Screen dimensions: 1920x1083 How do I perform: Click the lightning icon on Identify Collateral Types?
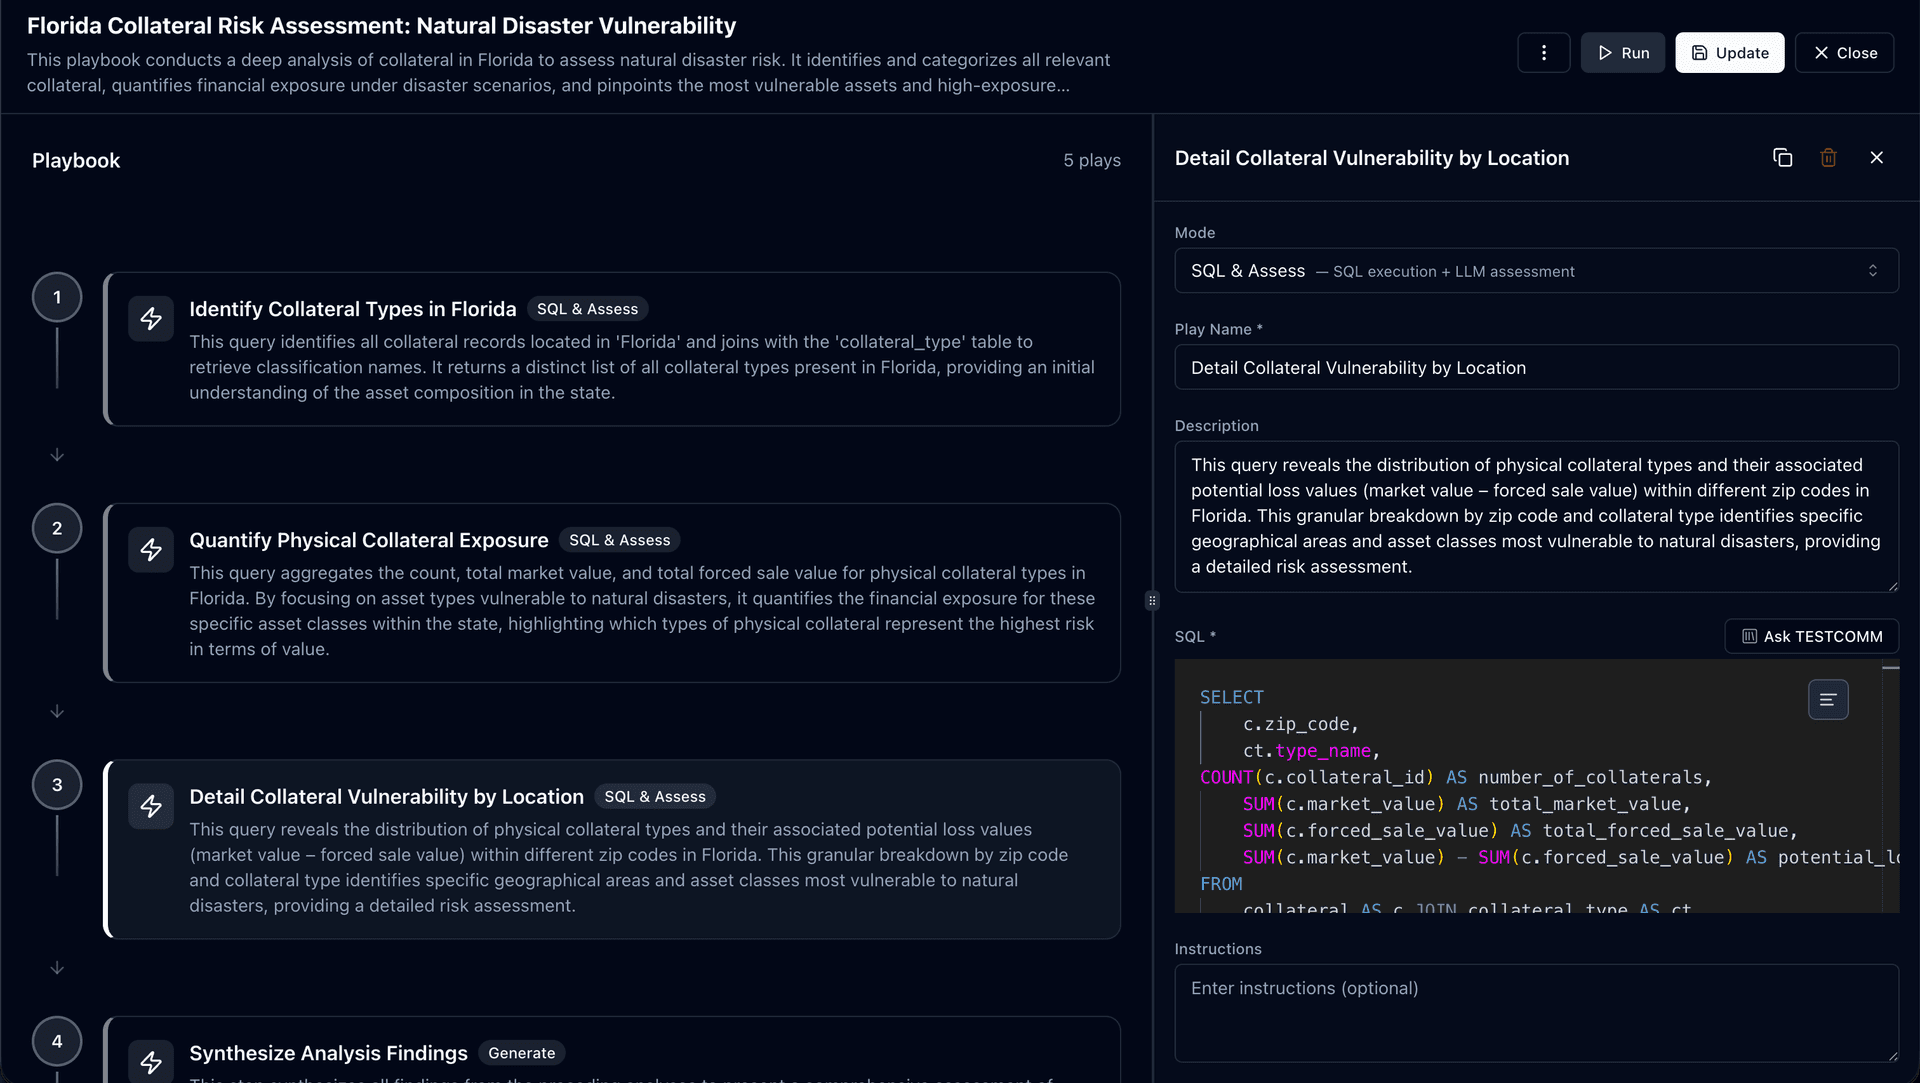(x=151, y=318)
